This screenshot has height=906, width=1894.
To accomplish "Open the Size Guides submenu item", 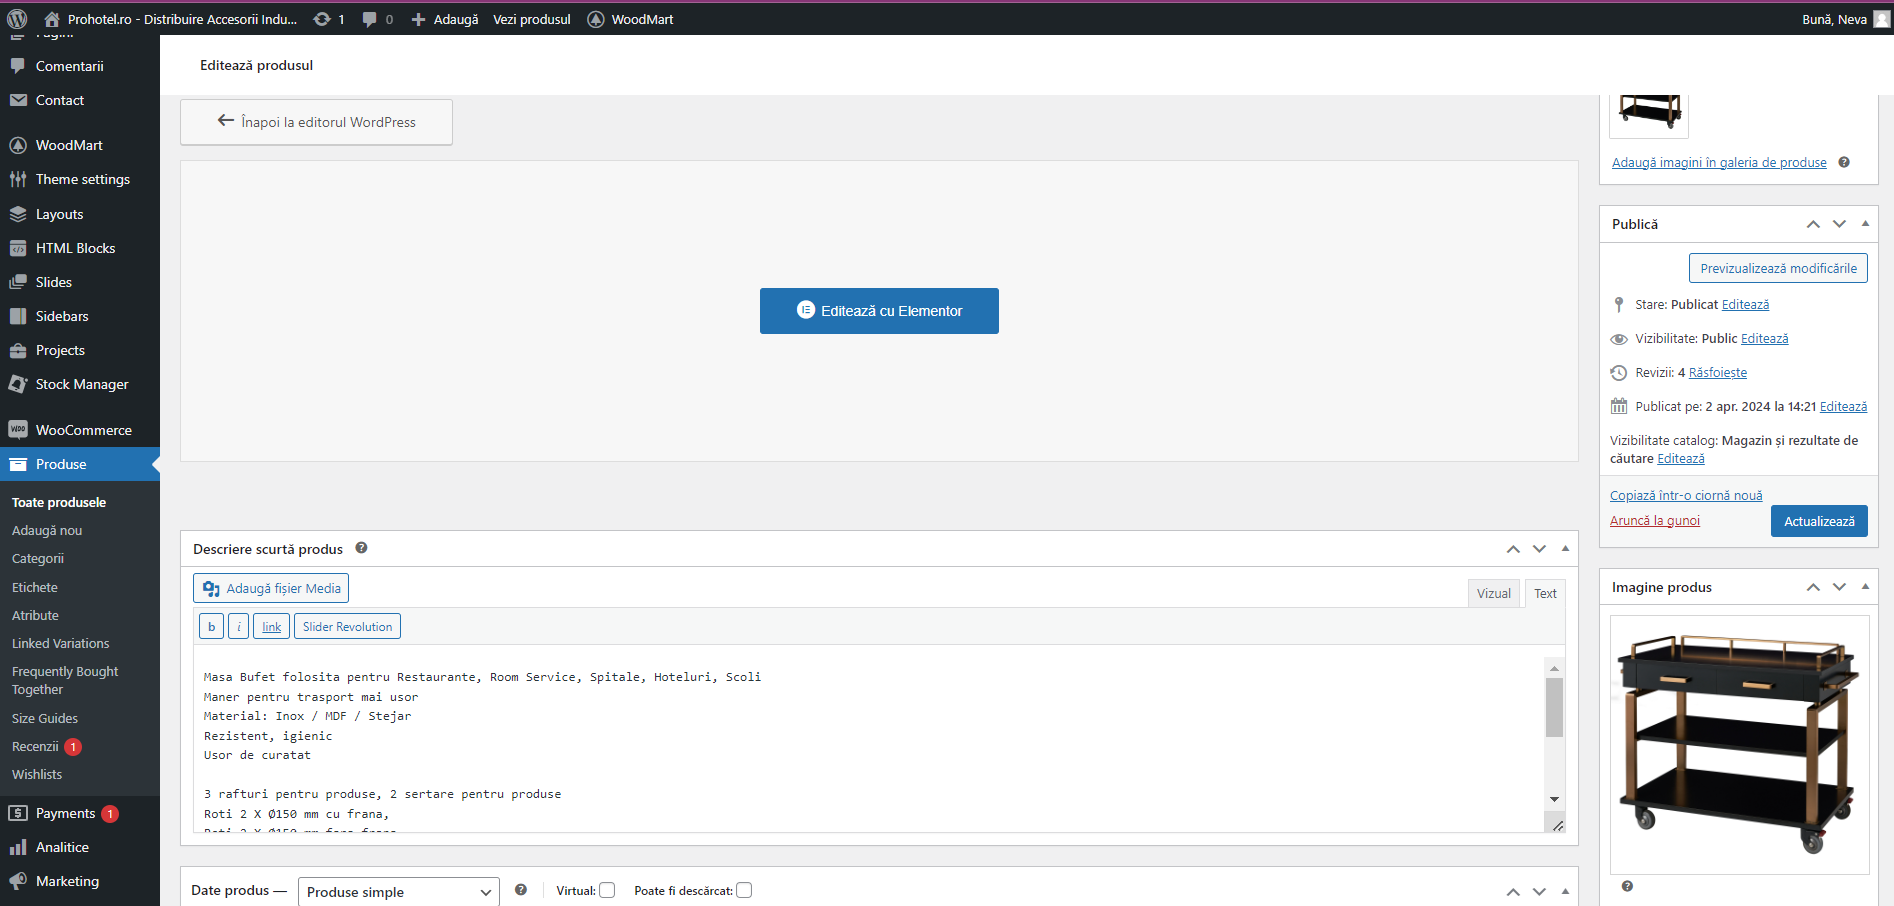I will [45, 718].
